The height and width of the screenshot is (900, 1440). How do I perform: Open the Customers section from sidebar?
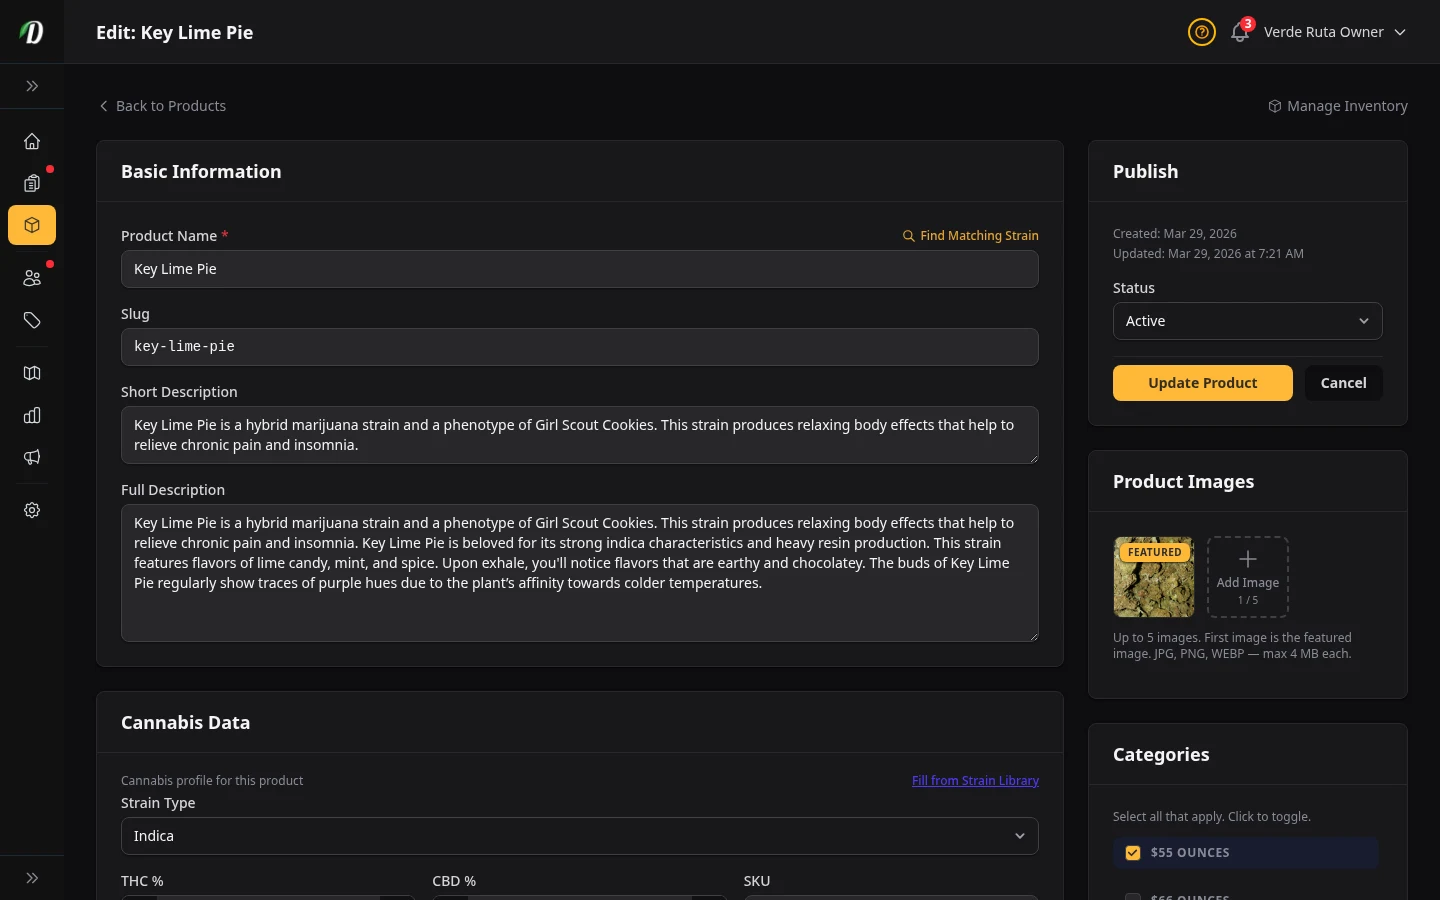pos(31,278)
